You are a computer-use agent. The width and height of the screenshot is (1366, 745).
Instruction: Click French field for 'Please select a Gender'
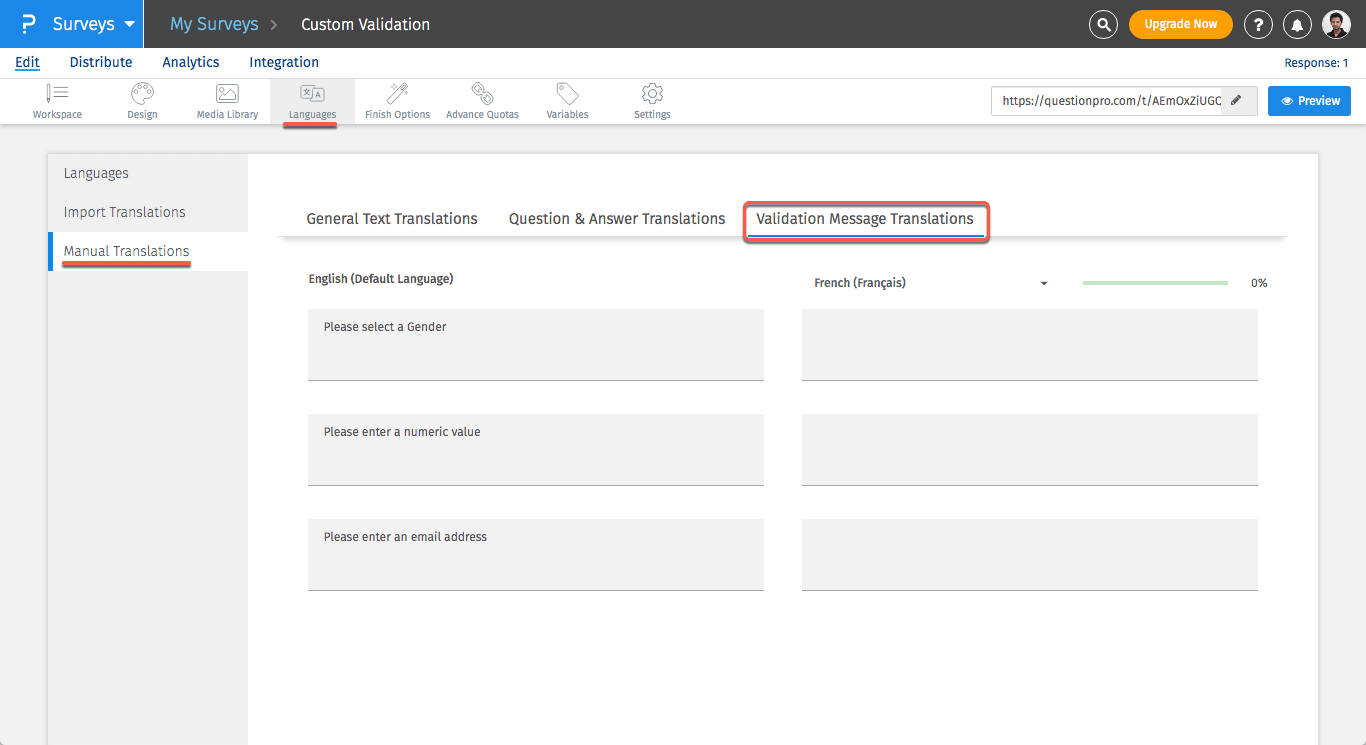tap(1029, 344)
